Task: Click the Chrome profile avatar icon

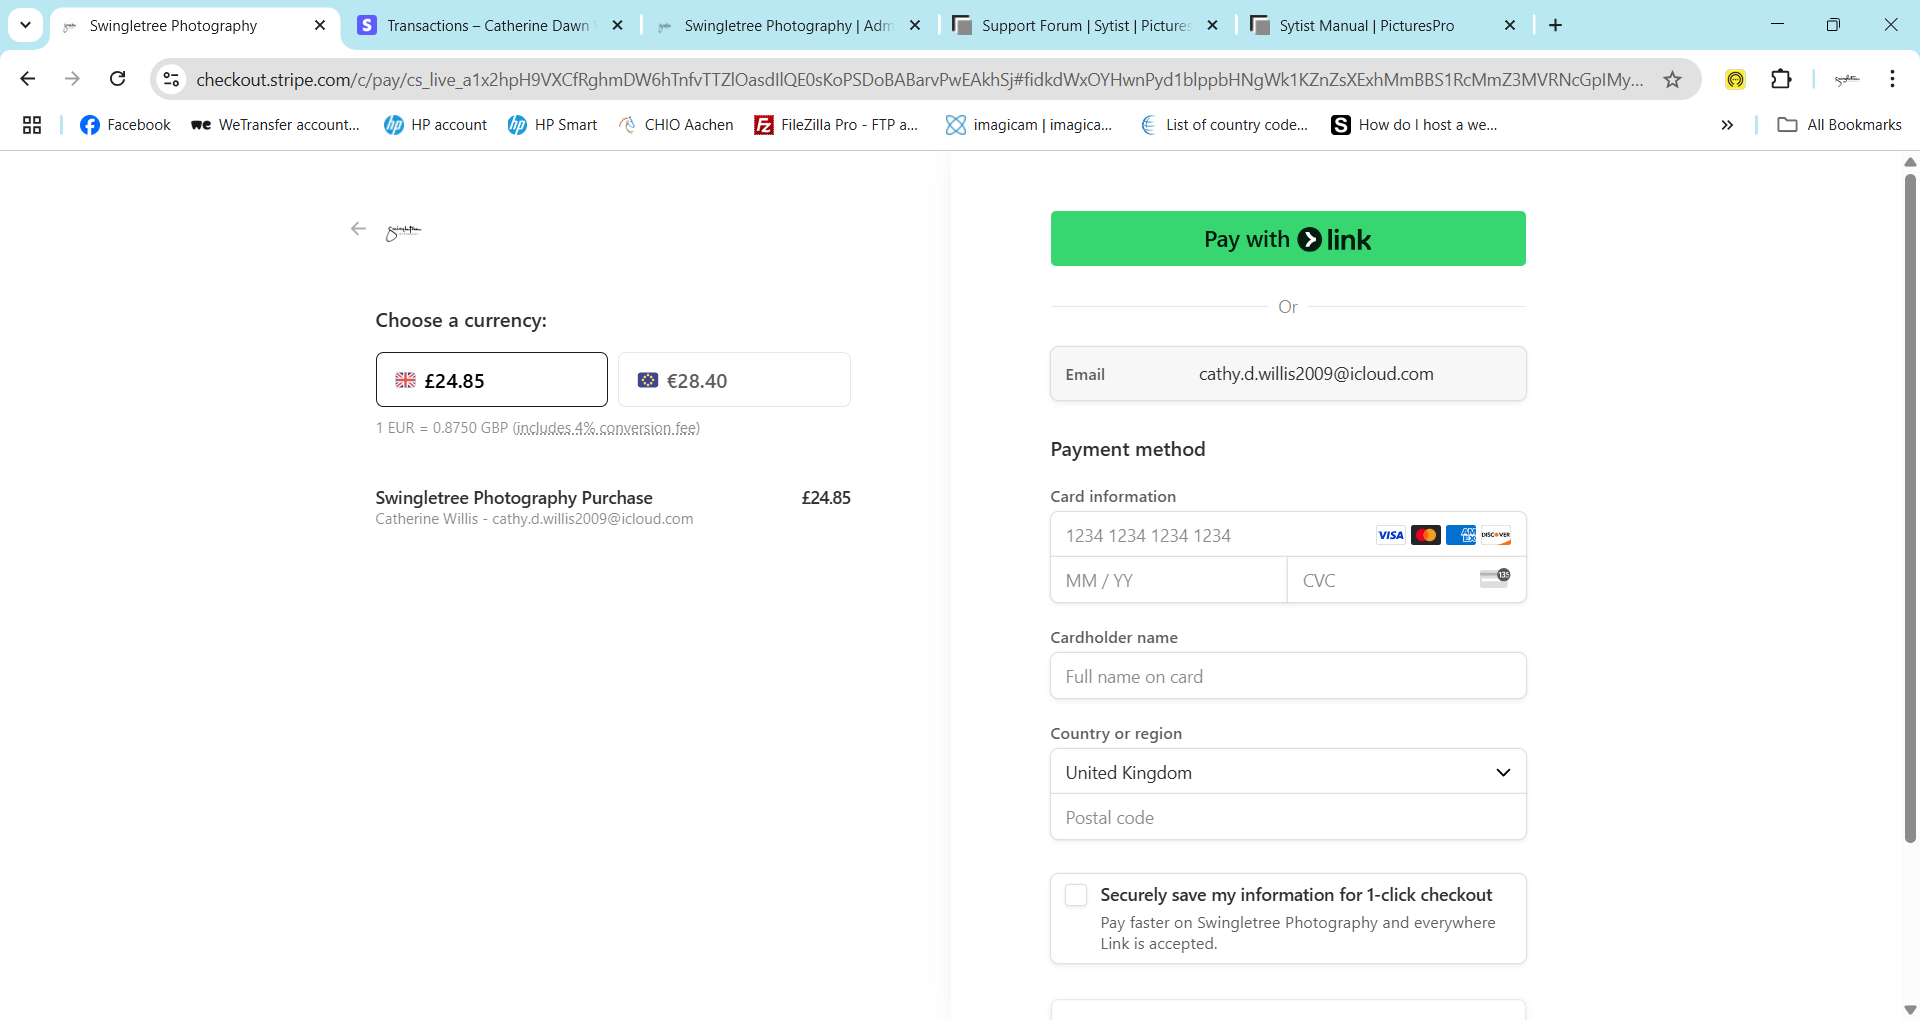Action: tap(1847, 79)
